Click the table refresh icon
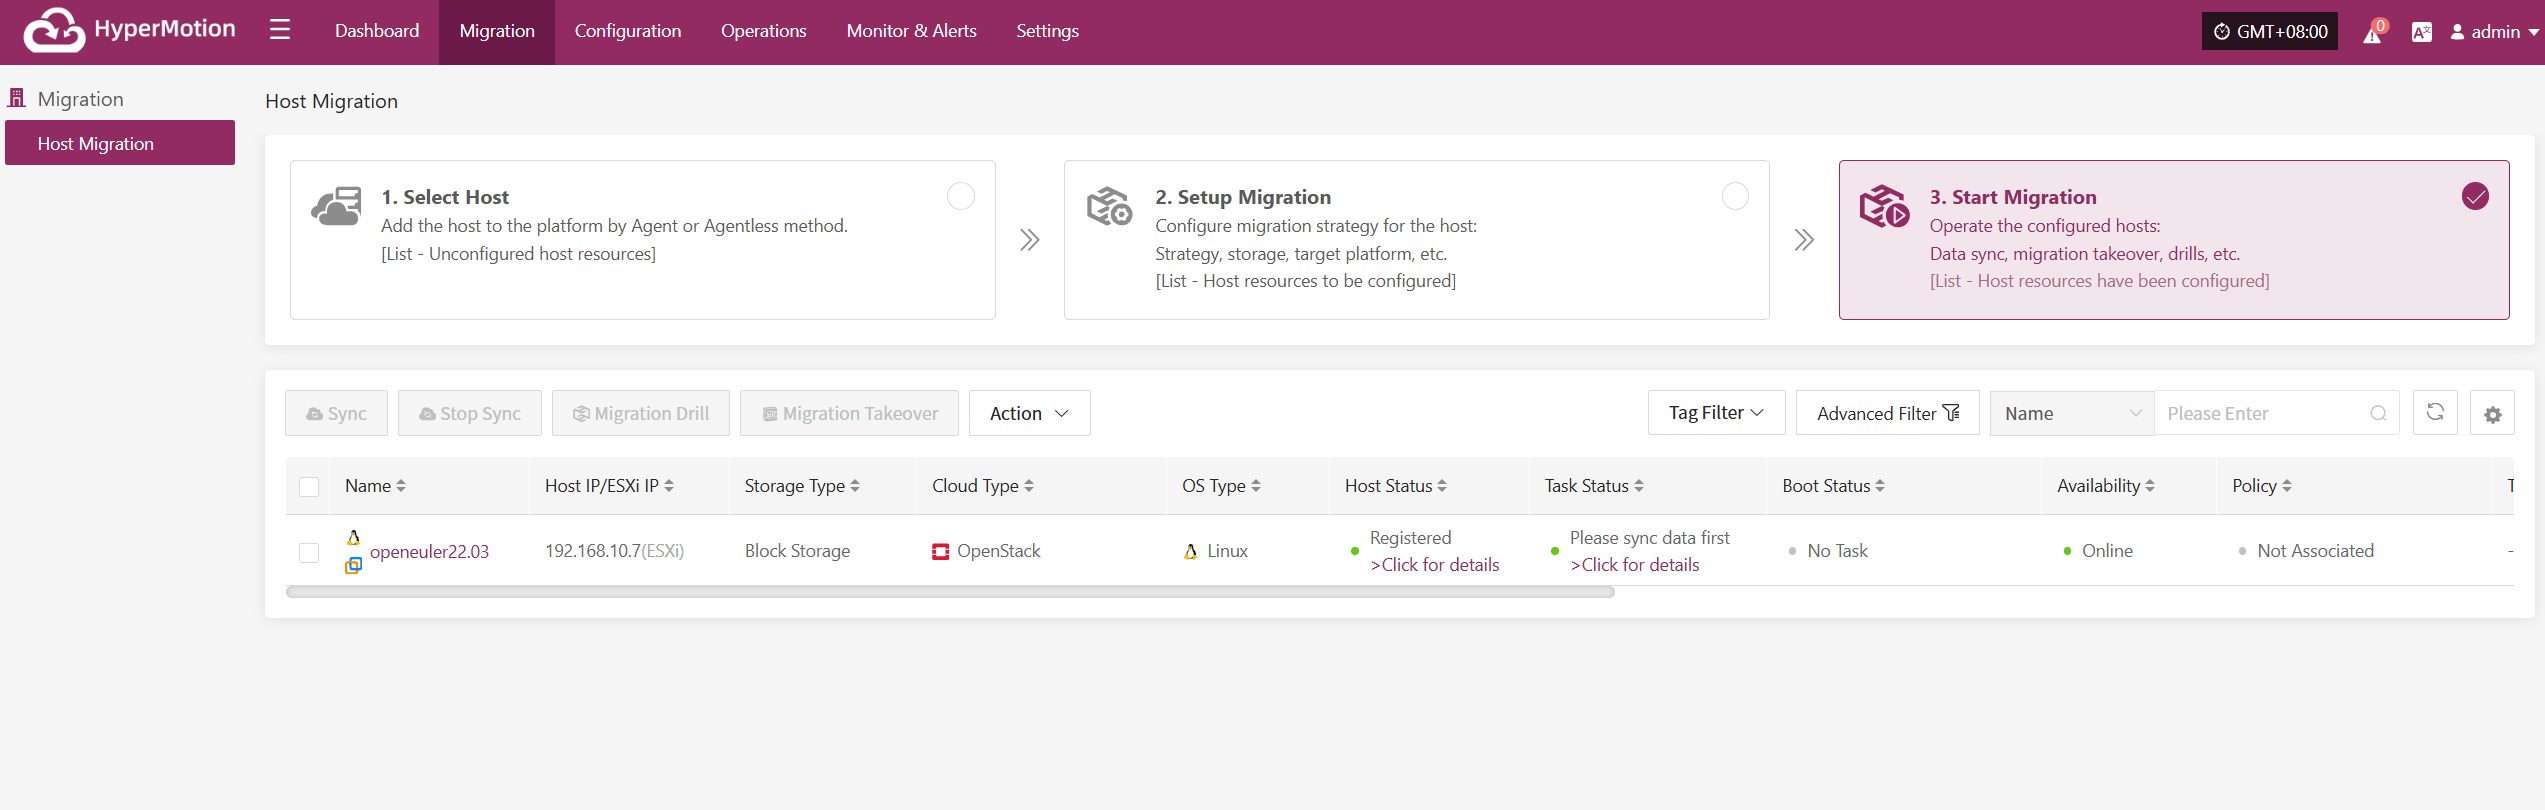The height and width of the screenshot is (810, 2545). (2435, 412)
